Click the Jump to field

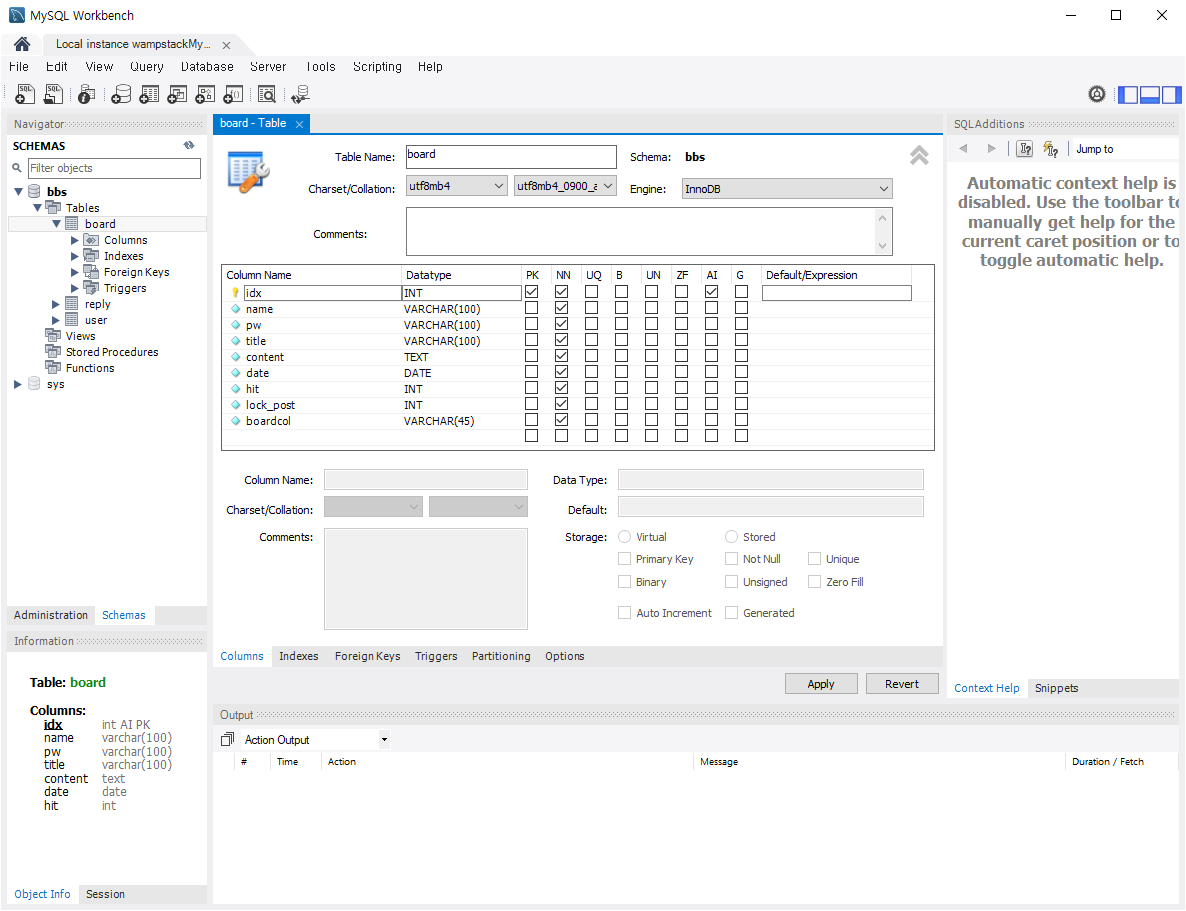(x=1124, y=149)
